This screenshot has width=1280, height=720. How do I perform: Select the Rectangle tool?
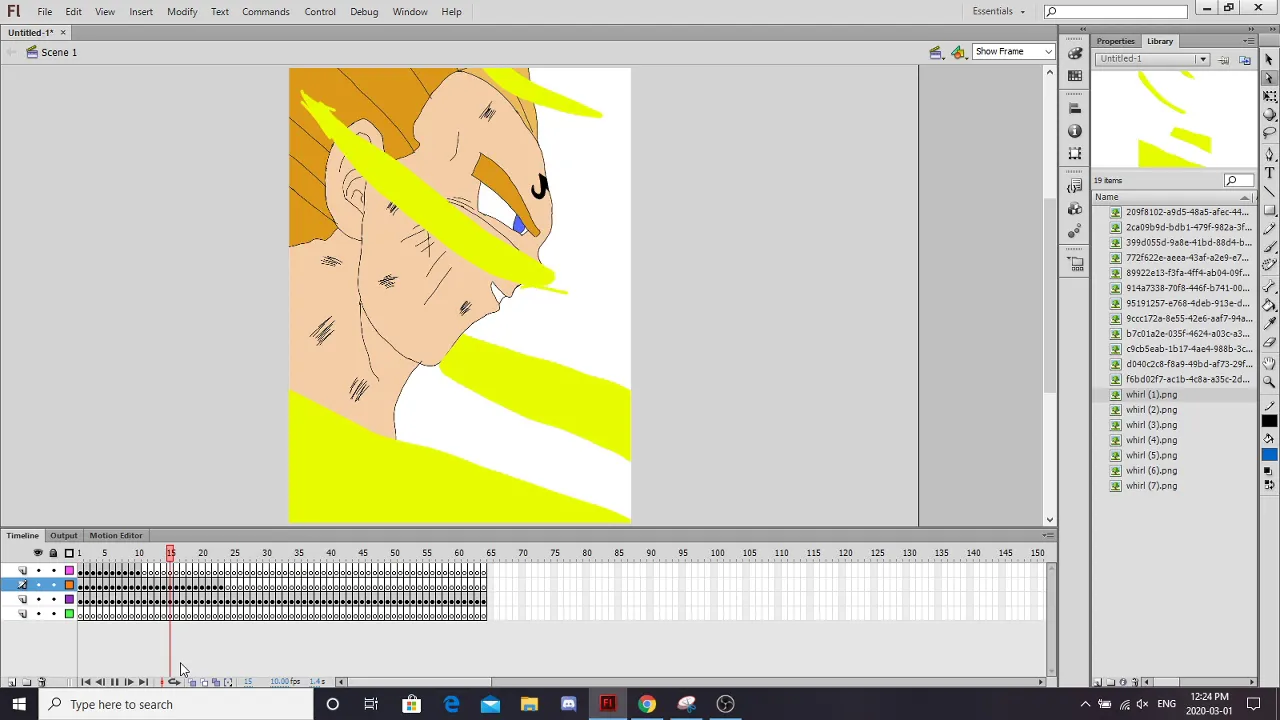1269,211
